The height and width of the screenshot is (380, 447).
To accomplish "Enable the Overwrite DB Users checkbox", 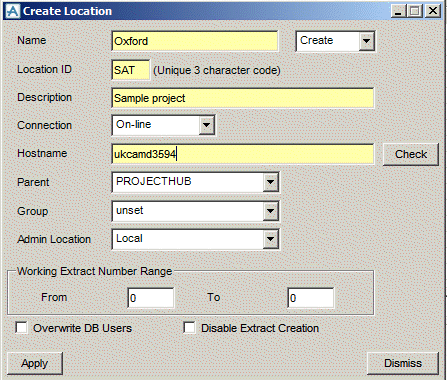I will pos(22,328).
